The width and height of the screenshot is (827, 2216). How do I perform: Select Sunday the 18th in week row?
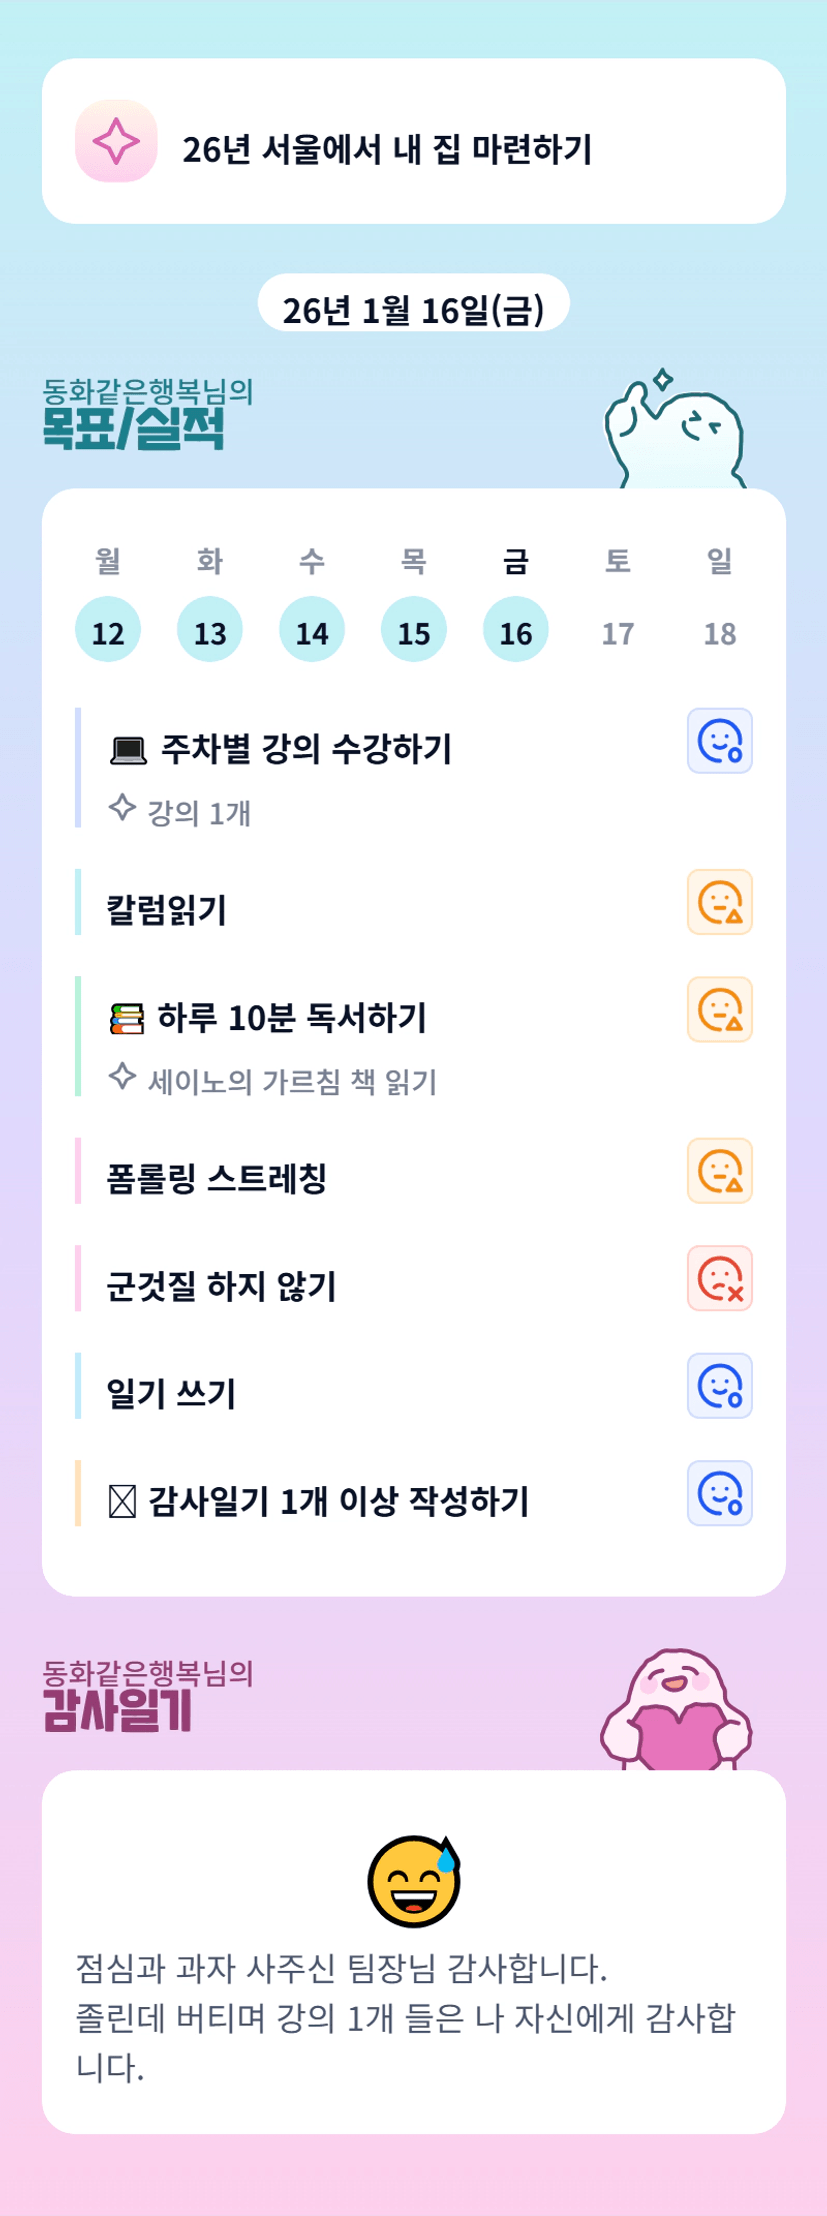720,633
